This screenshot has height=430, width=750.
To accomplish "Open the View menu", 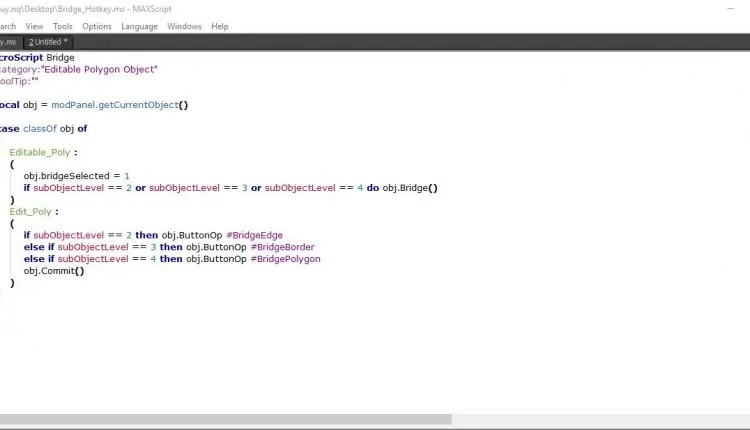I will tap(34, 26).
